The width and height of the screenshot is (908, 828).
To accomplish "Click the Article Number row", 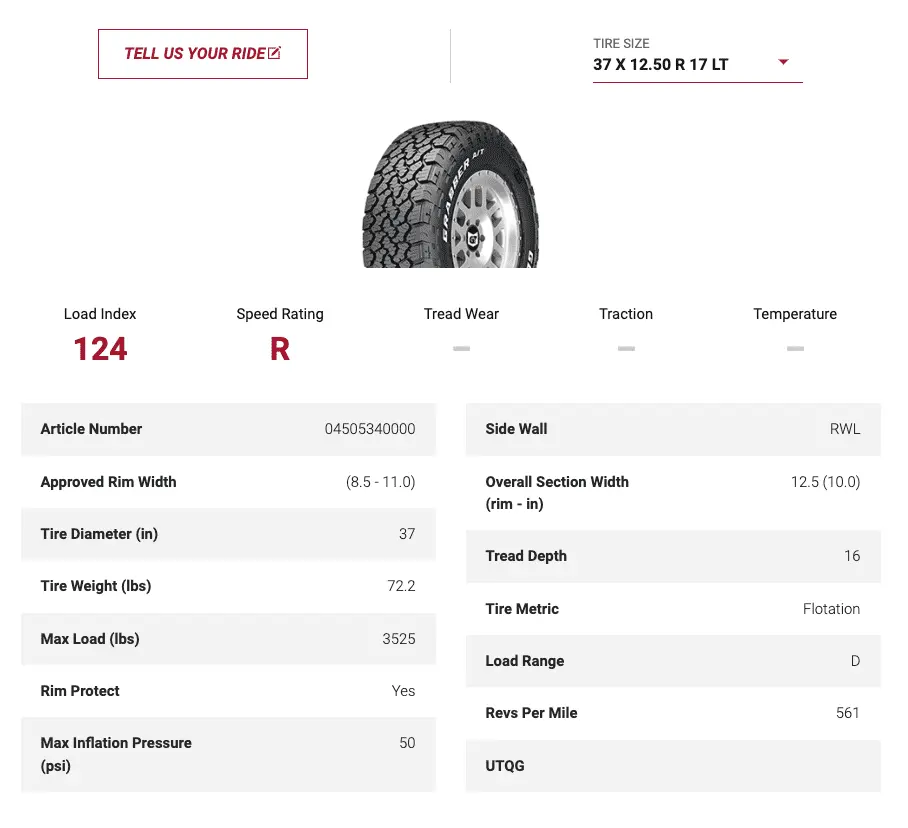I will pos(228,429).
